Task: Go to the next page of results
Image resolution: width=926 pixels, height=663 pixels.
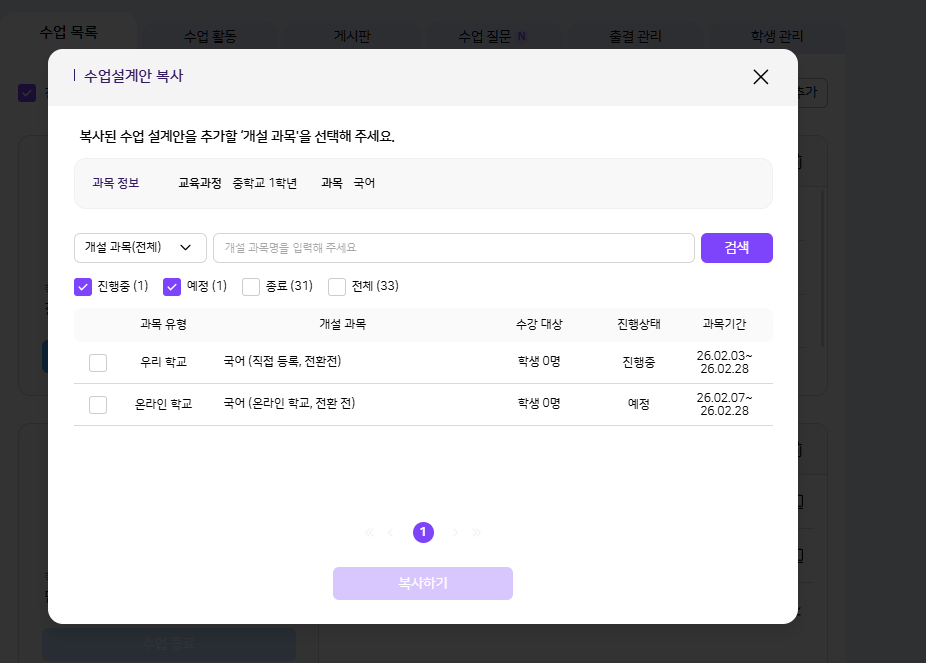Action: (x=455, y=532)
